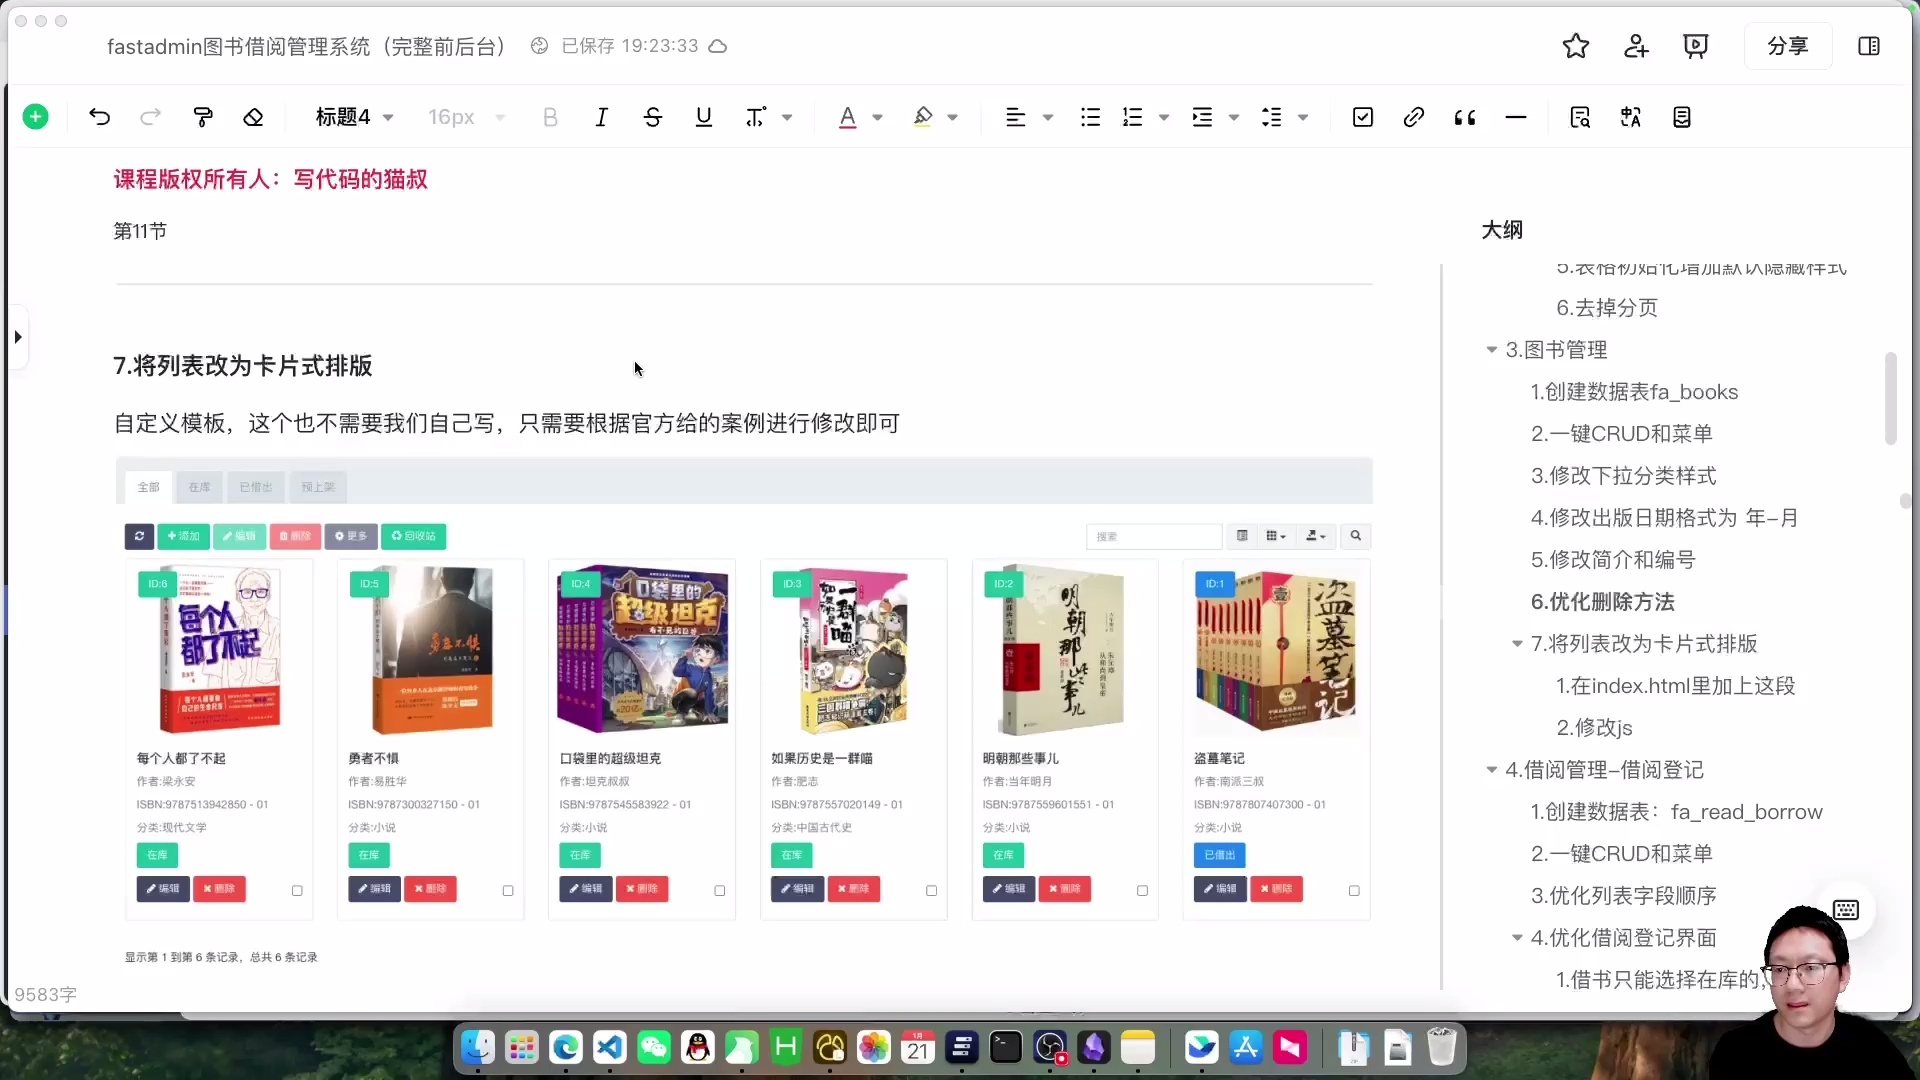Insert a block quote
1920x1080 pixels.
[1465, 117]
